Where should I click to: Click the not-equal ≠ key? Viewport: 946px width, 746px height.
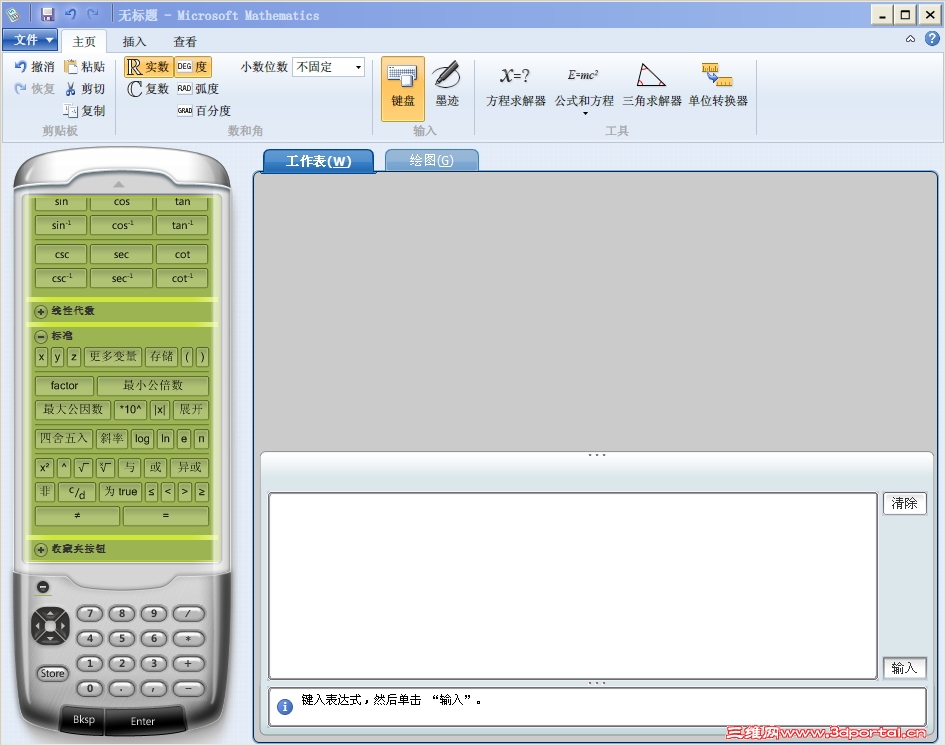(77, 516)
